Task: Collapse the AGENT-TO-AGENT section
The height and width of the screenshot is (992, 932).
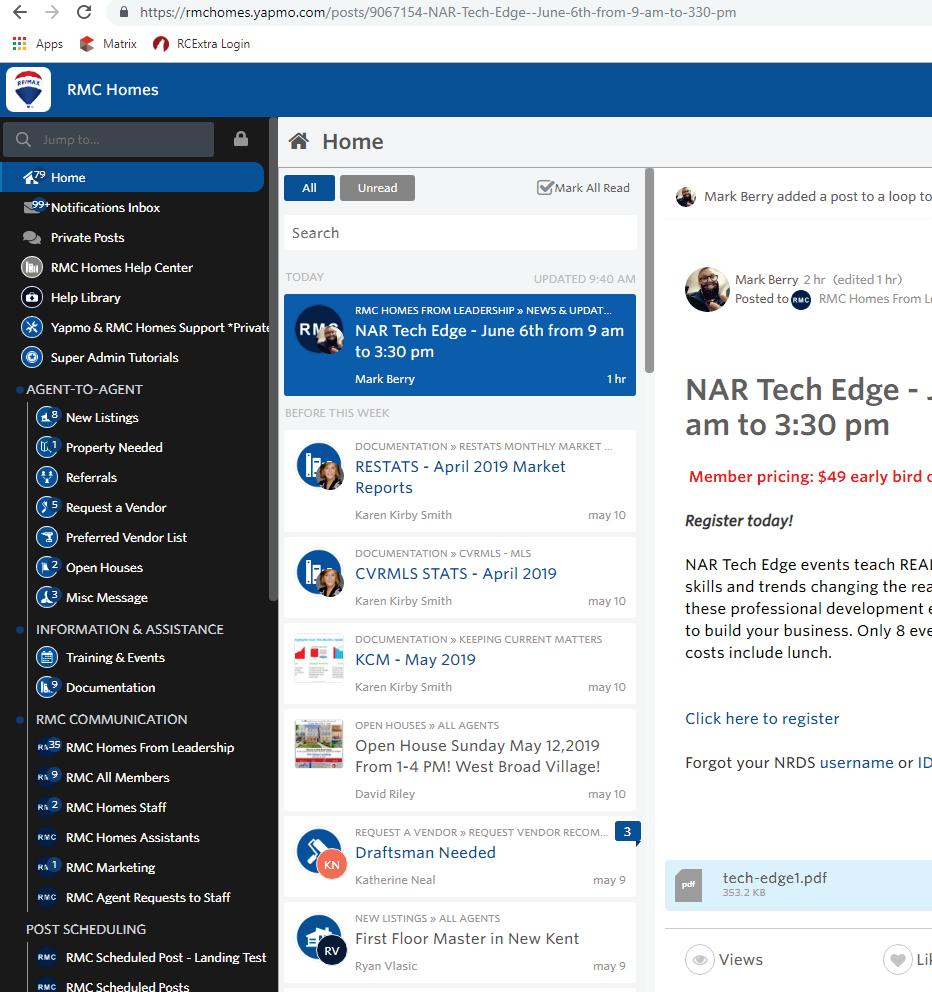Action: (x=84, y=389)
